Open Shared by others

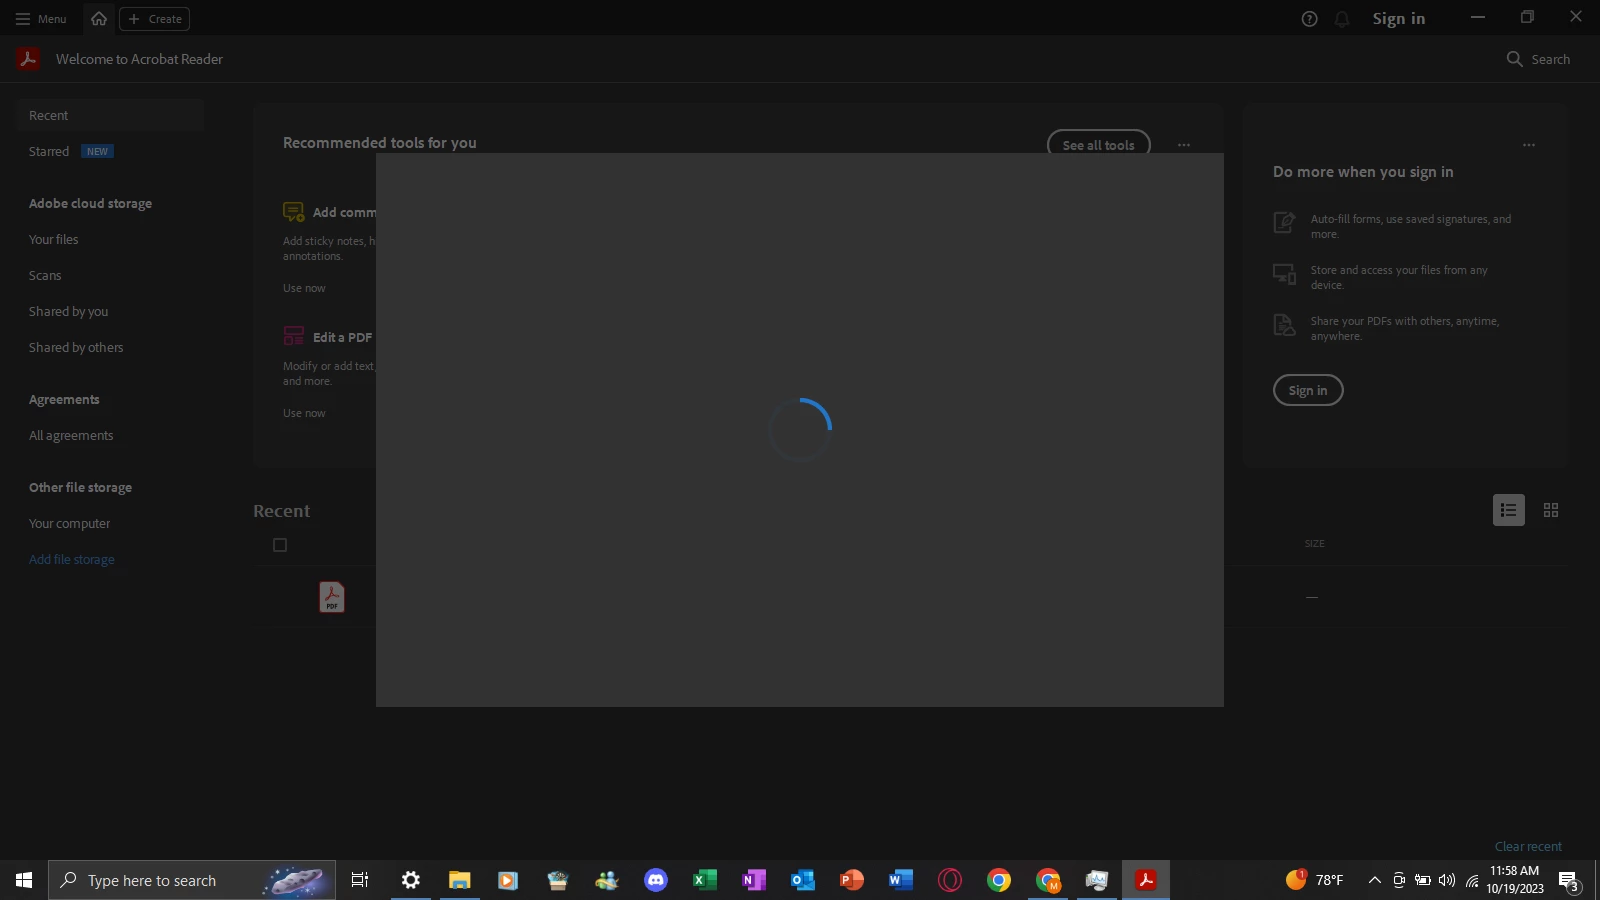[x=76, y=348]
